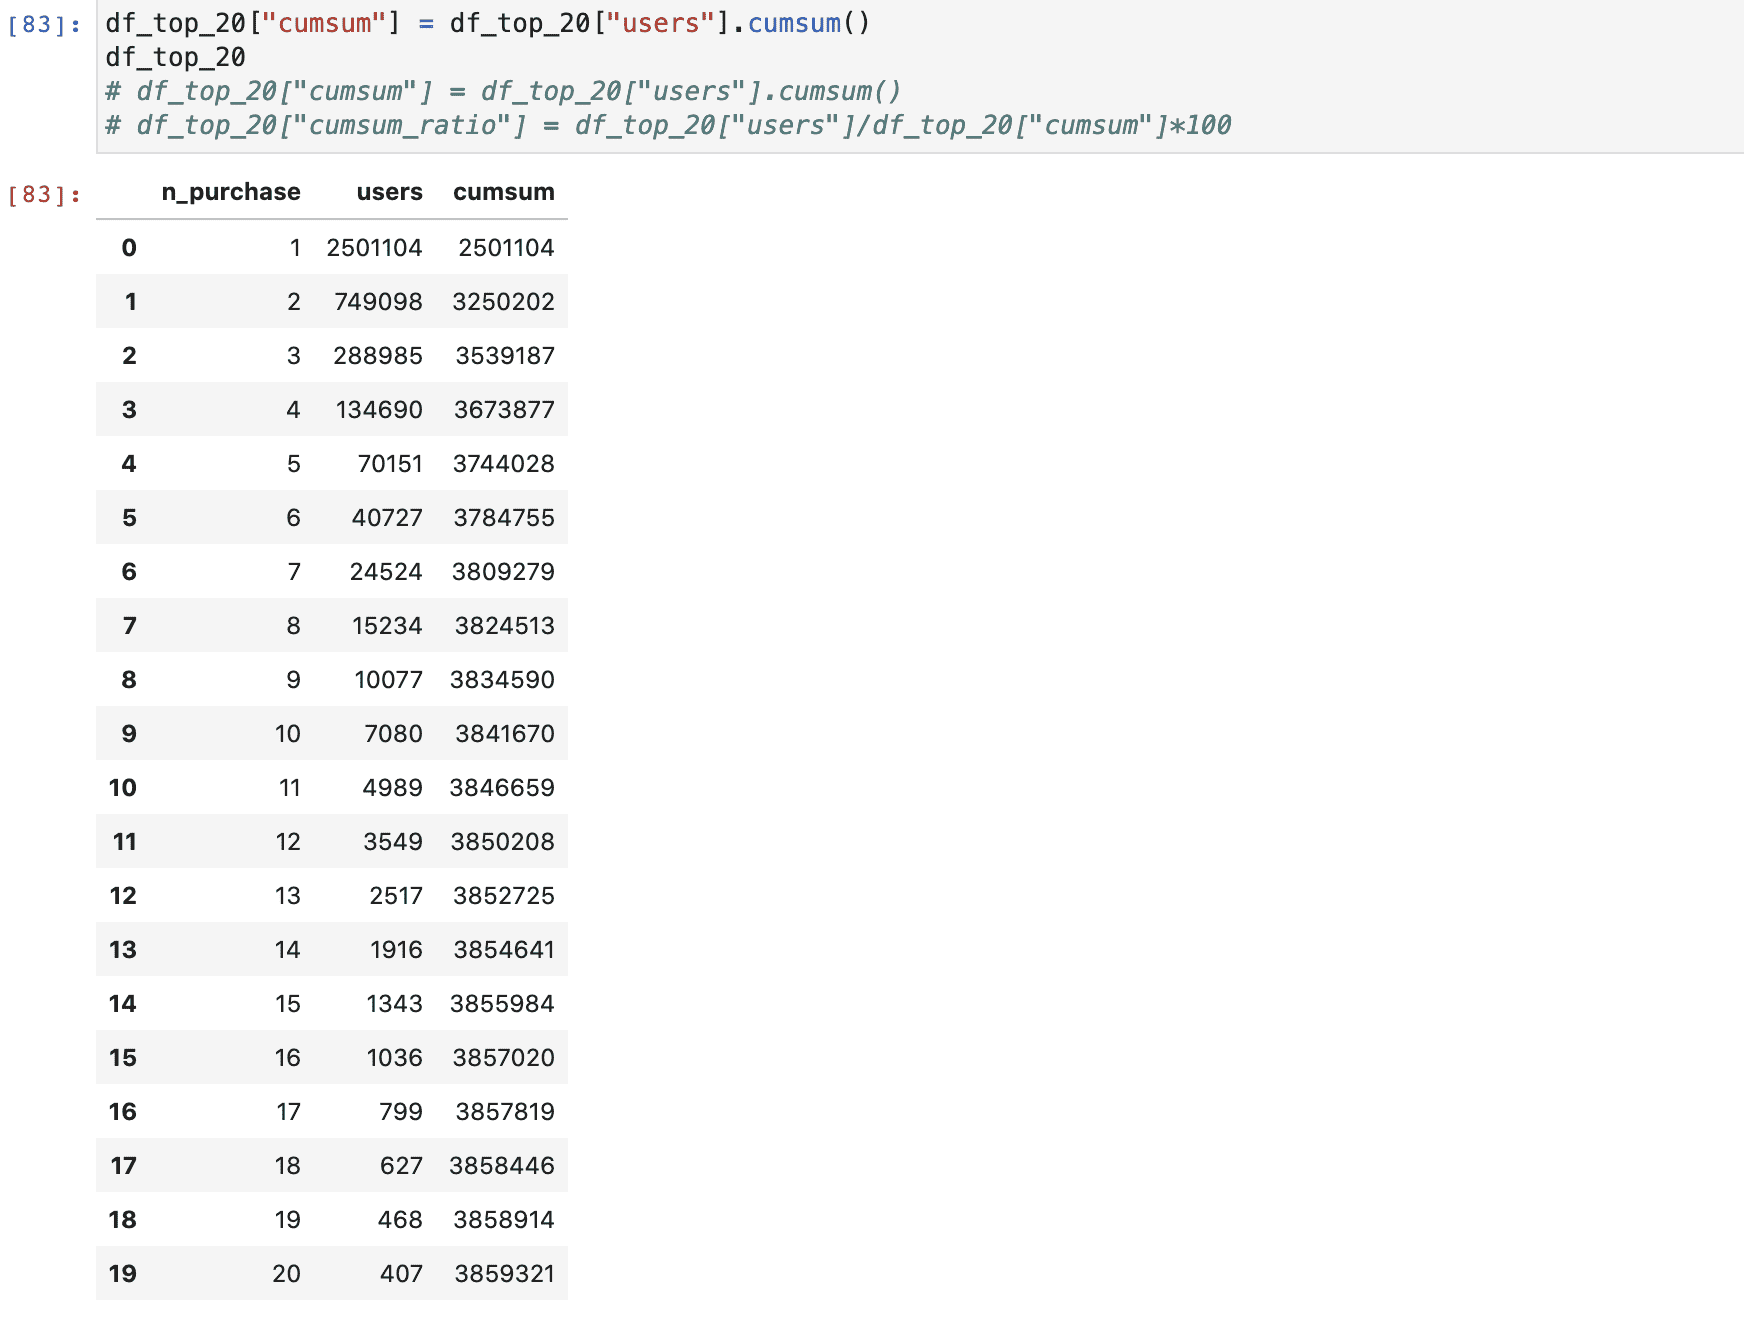This screenshot has width=1744, height=1320.
Task: Click the users cell in row index 0
Action: pos(375,248)
